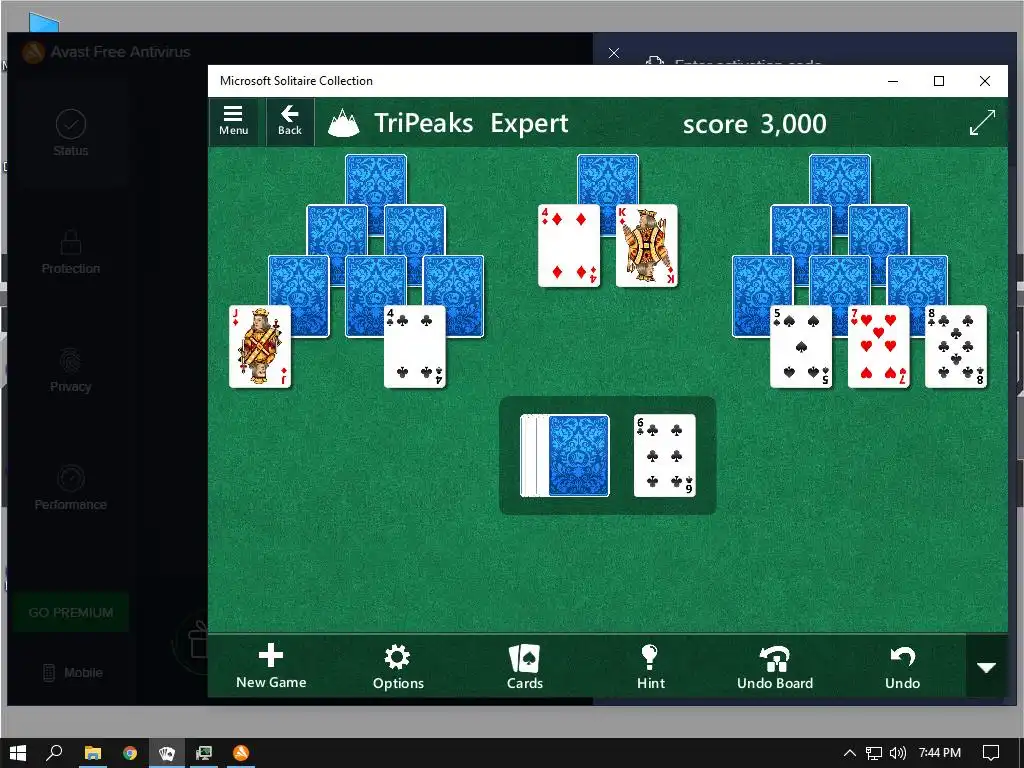Click GO PREMIUM in Avast
The image size is (1024, 768).
click(x=71, y=613)
